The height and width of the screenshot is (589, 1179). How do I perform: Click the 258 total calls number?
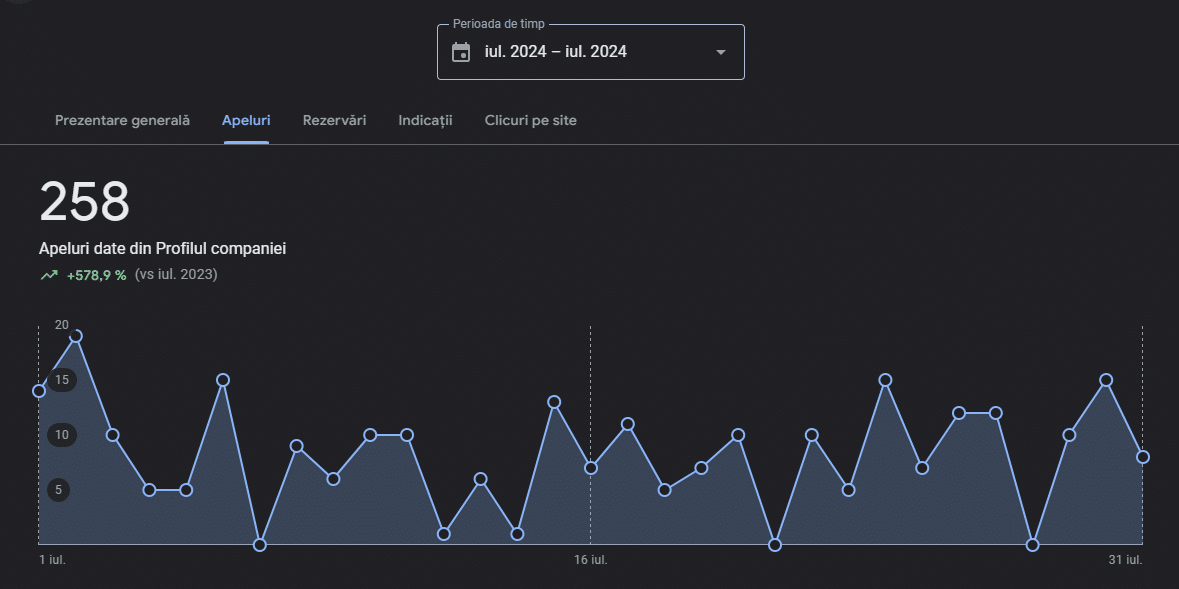click(x=85, y=202)
